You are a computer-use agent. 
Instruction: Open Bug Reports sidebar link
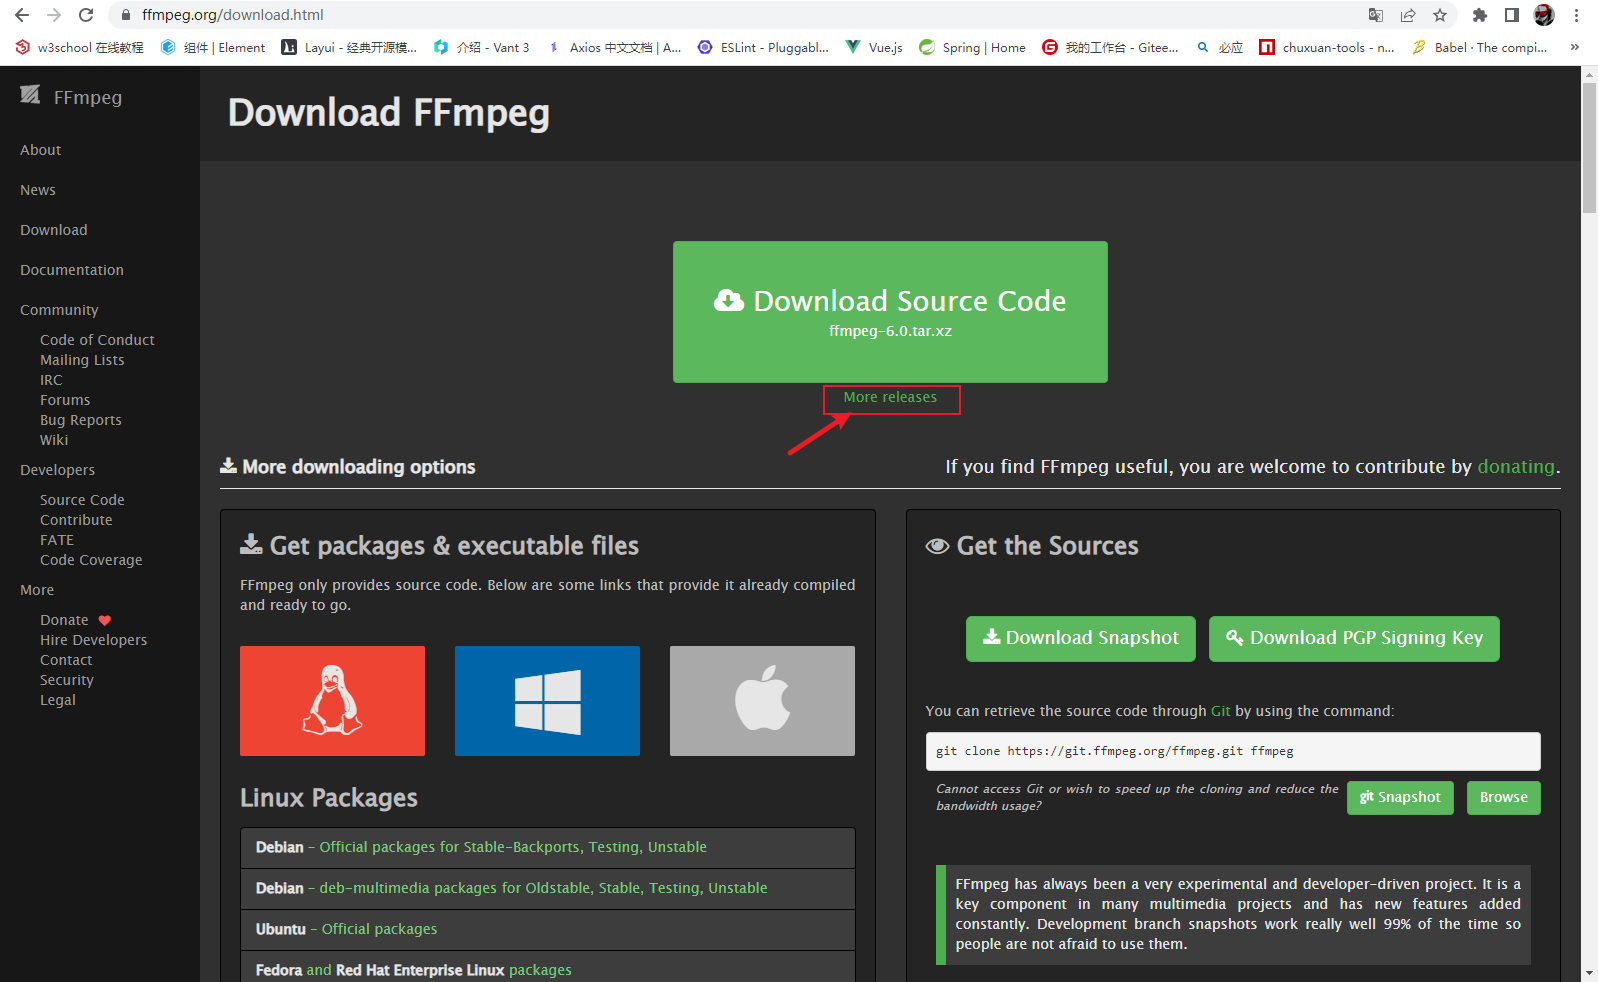point(81,420)
